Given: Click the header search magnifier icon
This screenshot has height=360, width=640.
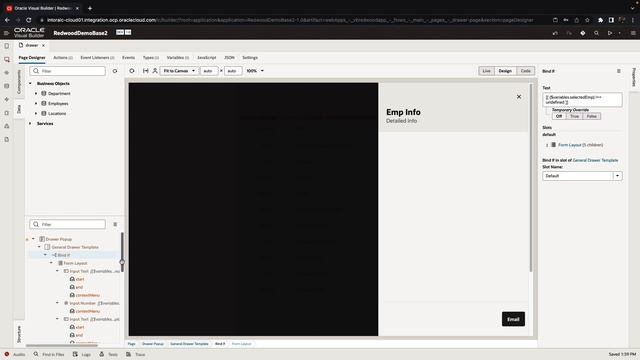Looking at the screenshot, I should 596,33.
